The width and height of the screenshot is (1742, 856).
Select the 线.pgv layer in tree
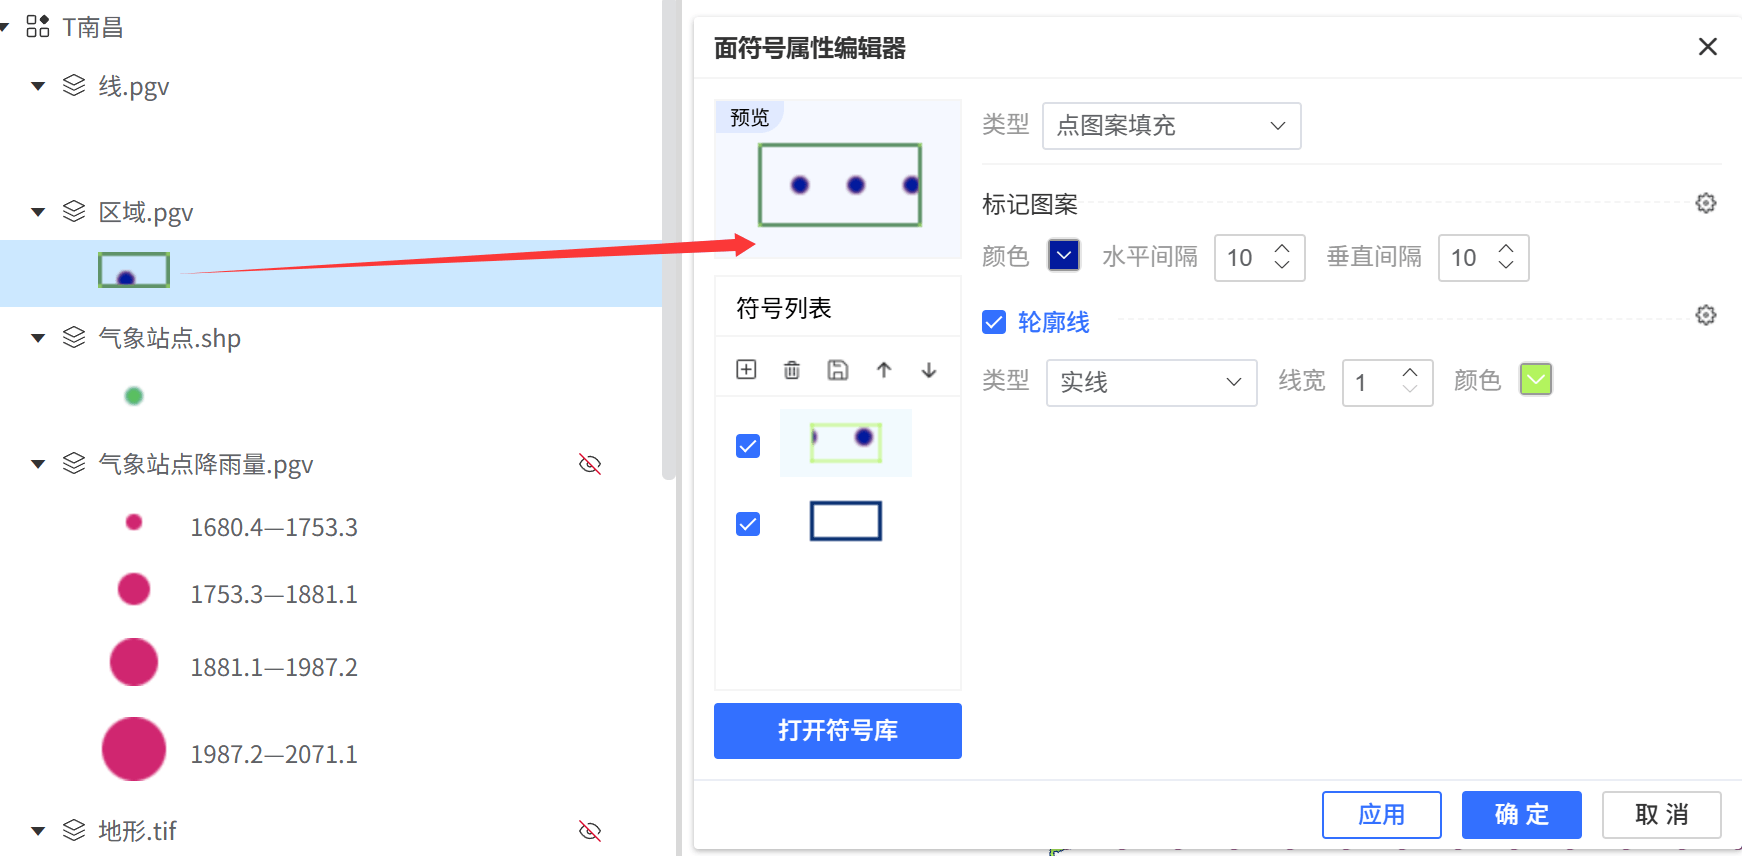[x=134, y=87]
